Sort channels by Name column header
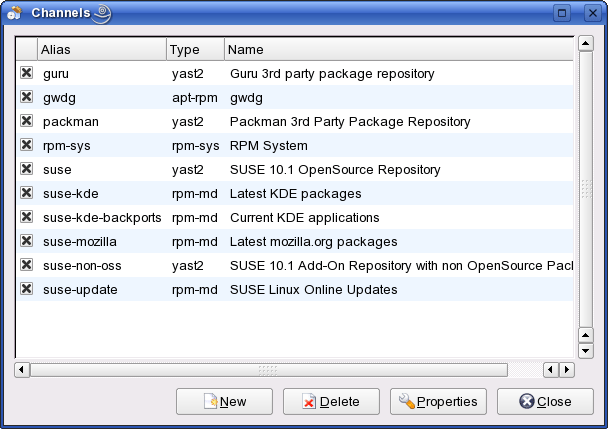 (x=398, y=49)
